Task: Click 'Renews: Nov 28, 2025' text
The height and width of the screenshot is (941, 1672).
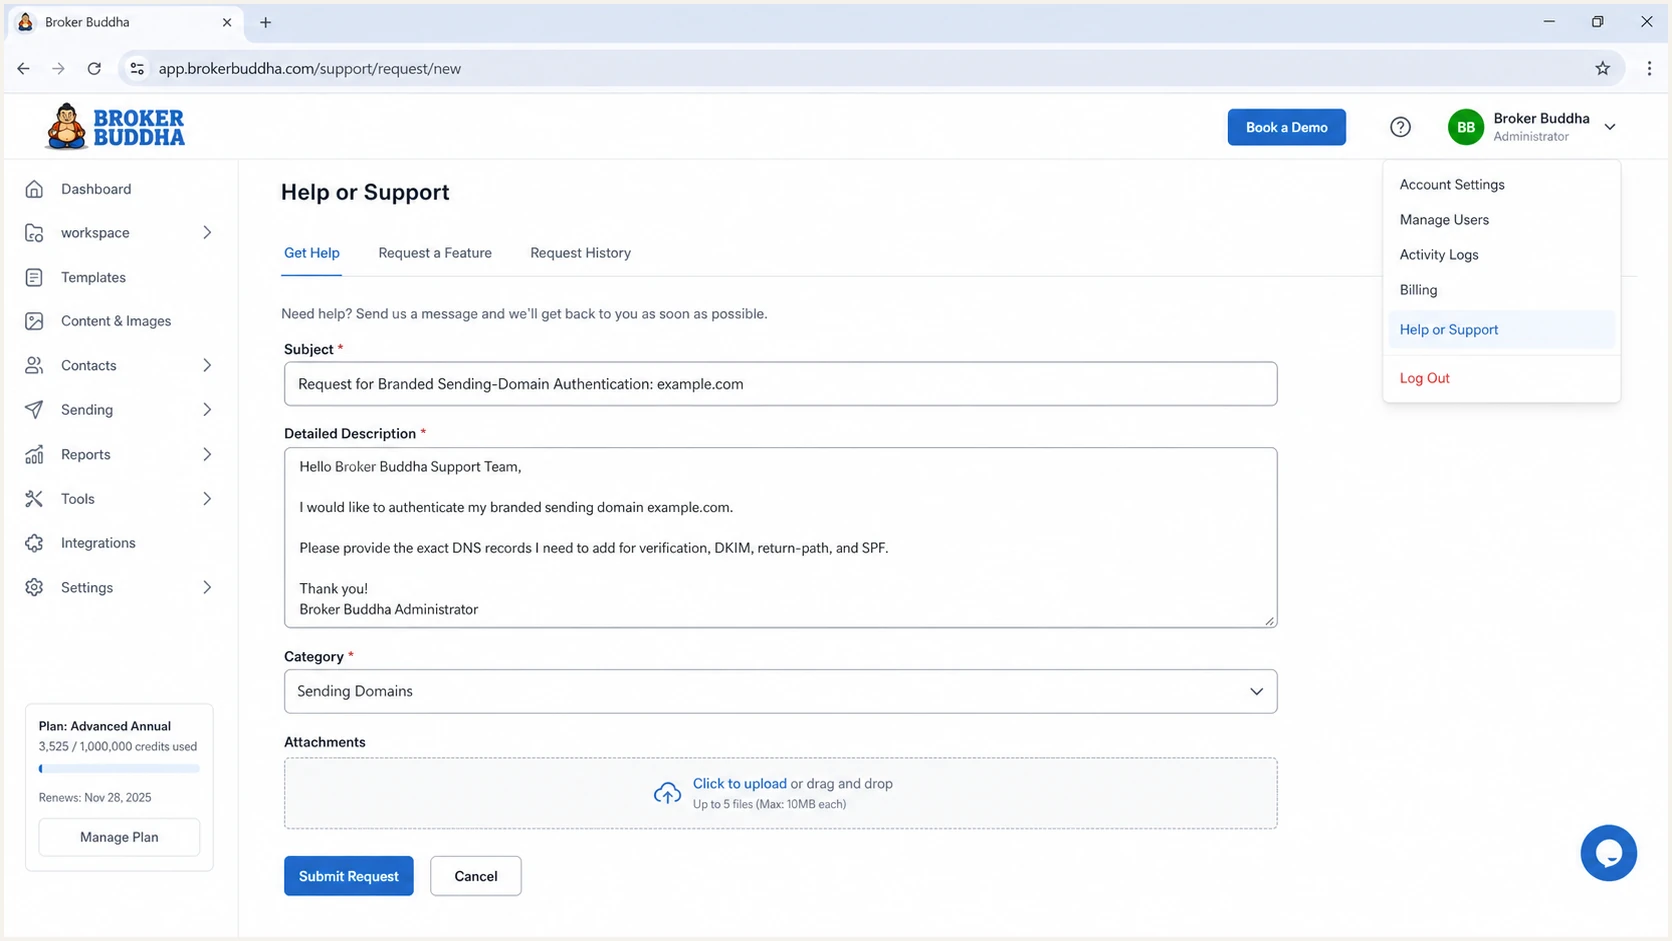Action: click(x=95, y=797)
